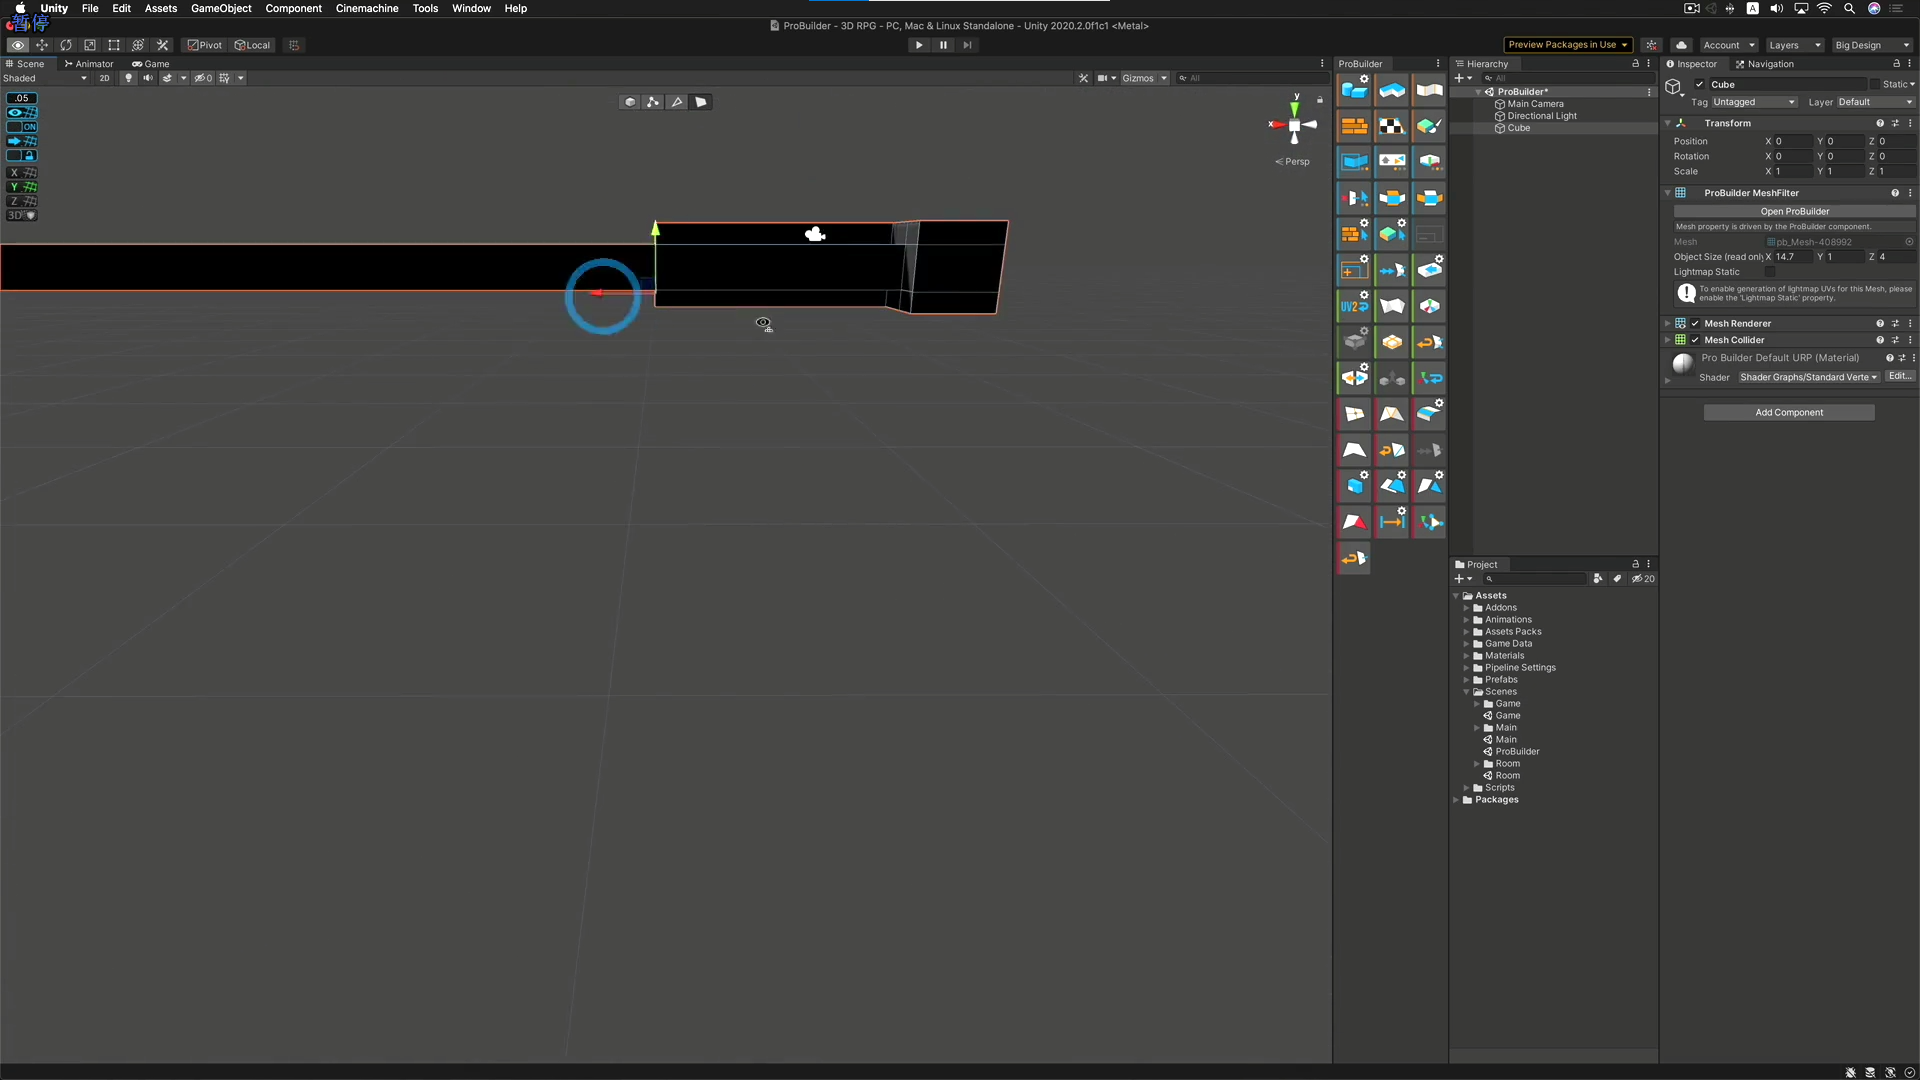The width and height of the screenshot is (1920, 1080).
Task: Open the New Shape tool in ProBuilder
Action: pos(1354,90)
